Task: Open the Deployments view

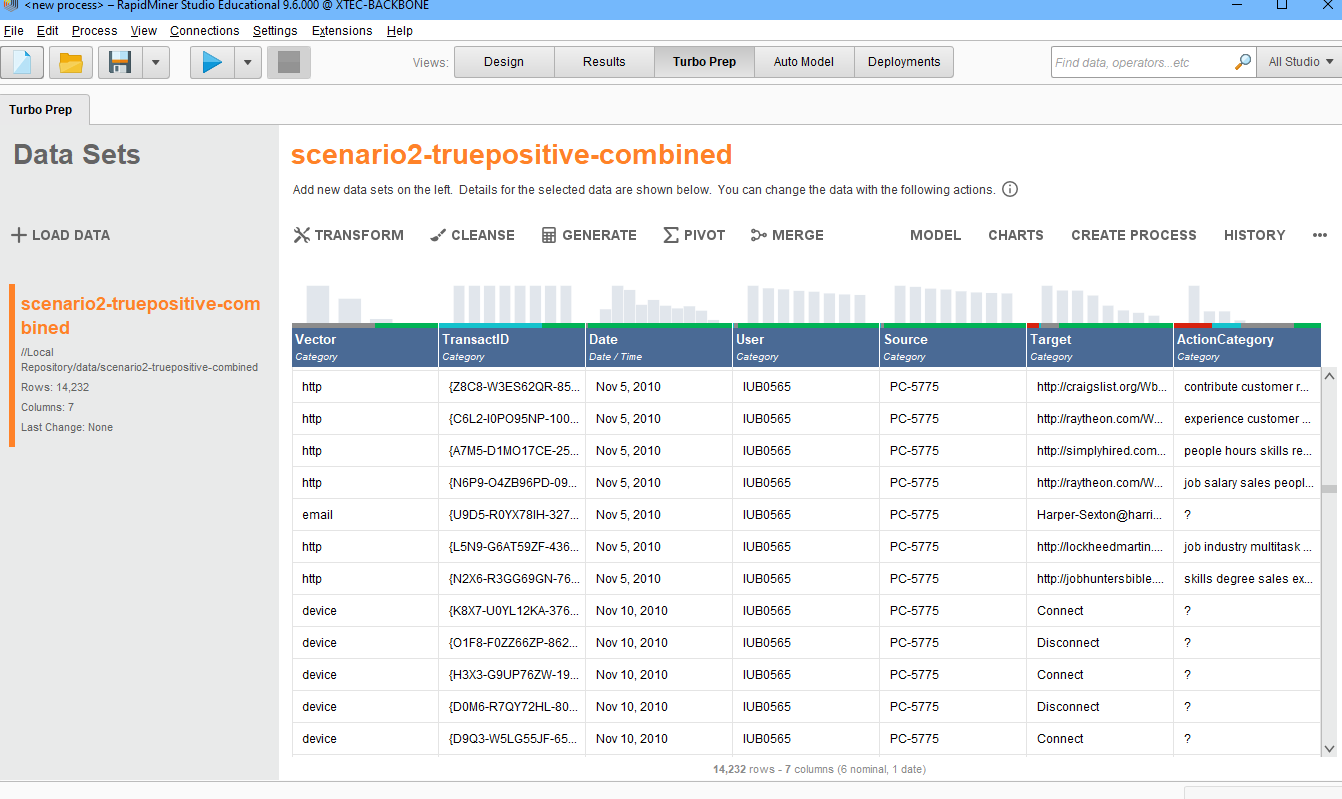Action: (x=904, y=62)
